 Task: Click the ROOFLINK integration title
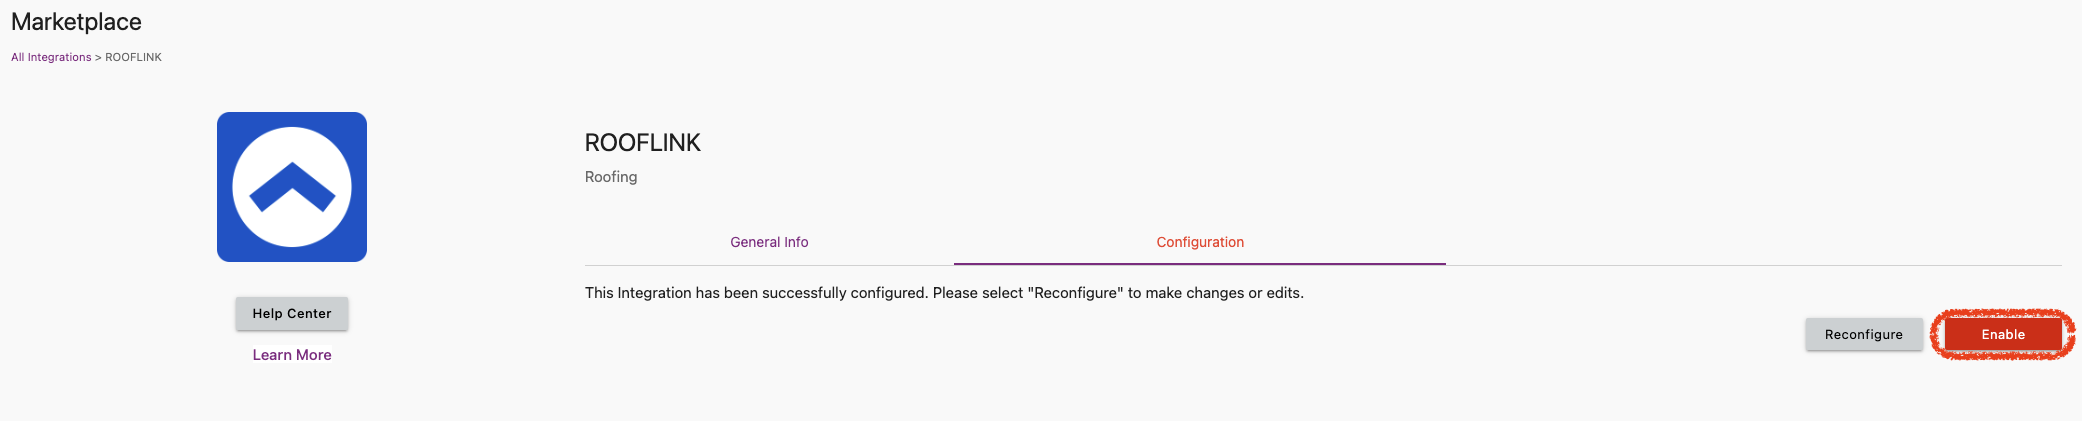(642, 143)
